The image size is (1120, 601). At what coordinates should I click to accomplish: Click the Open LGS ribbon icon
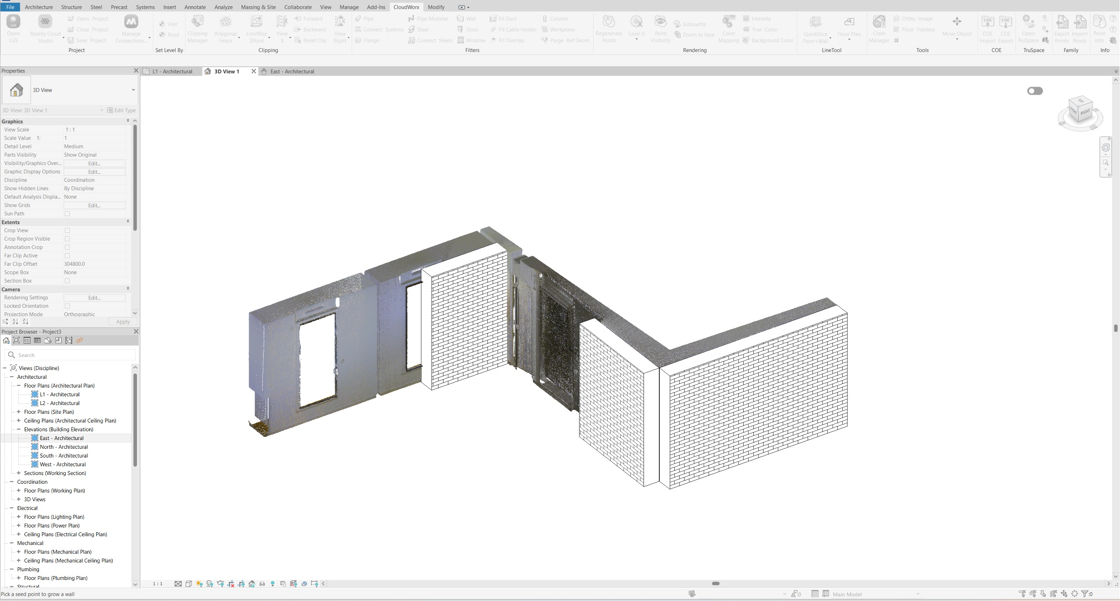13,28
